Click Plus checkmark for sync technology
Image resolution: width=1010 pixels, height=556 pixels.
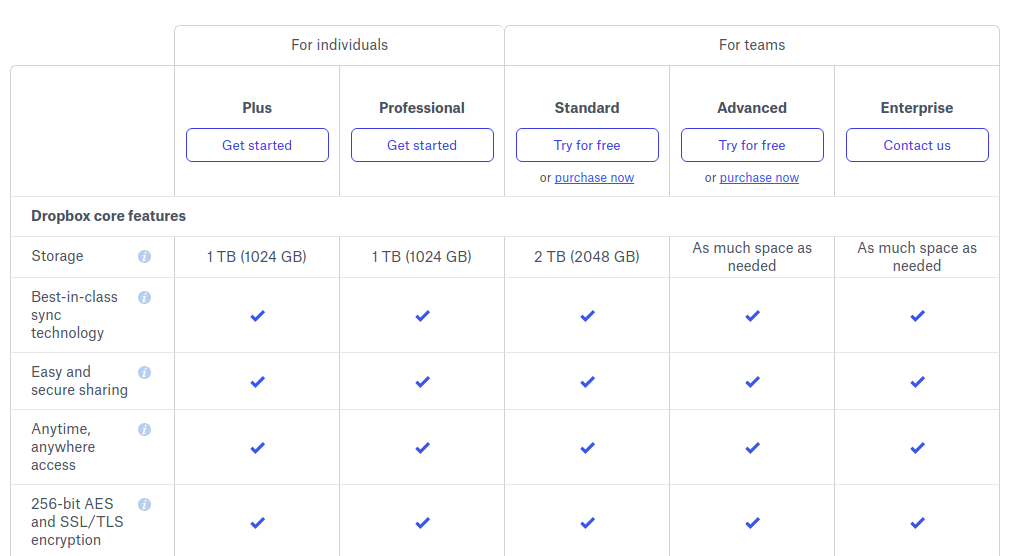coord(258,316)
